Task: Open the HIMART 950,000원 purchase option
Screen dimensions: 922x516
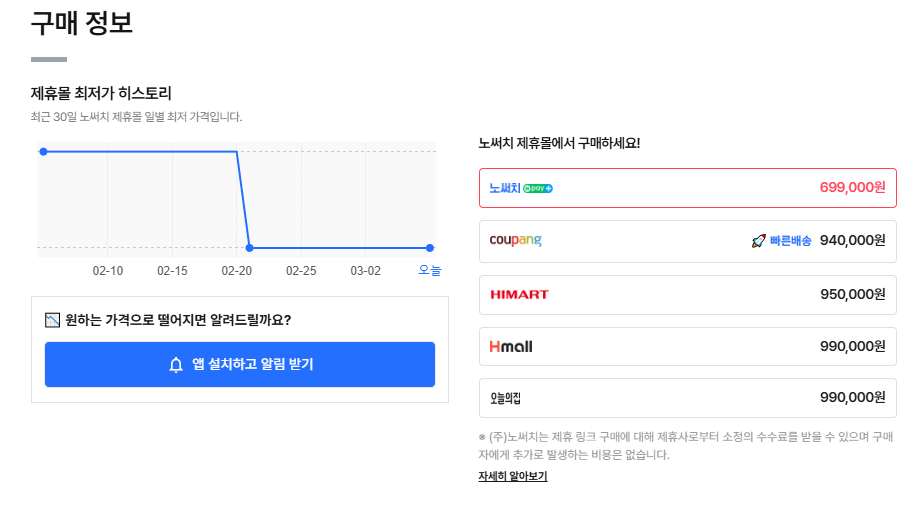Action: 687,294
